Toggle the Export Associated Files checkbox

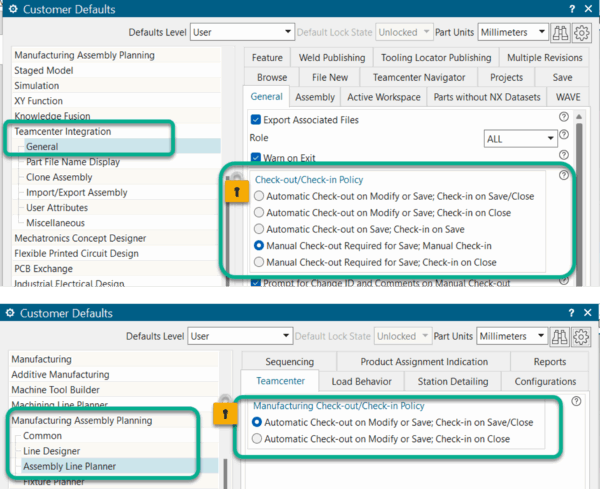[x=256, y=120]
